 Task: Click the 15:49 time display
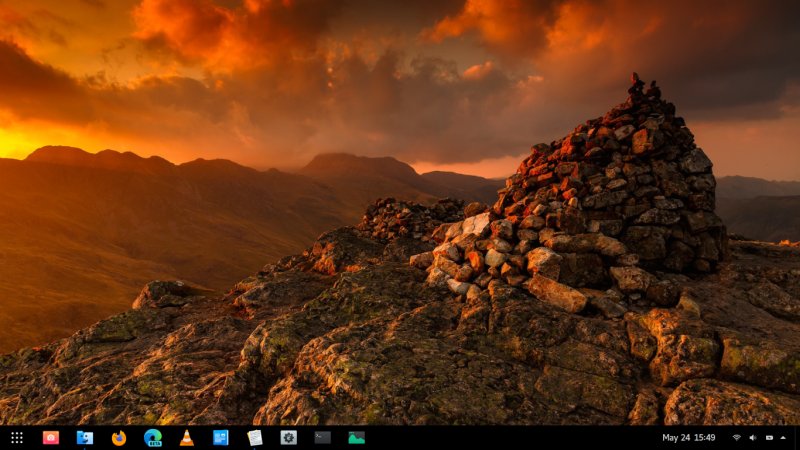tap(705, 438)
